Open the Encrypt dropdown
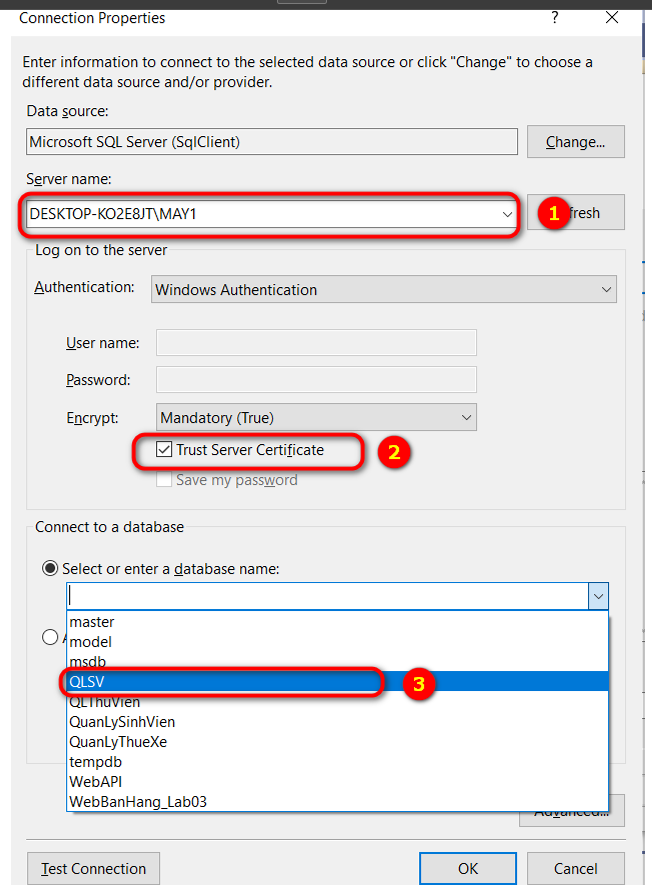Image resolution: width=652 pixels, height=885 pixels. pyautogui.click(x=465, y=418)
